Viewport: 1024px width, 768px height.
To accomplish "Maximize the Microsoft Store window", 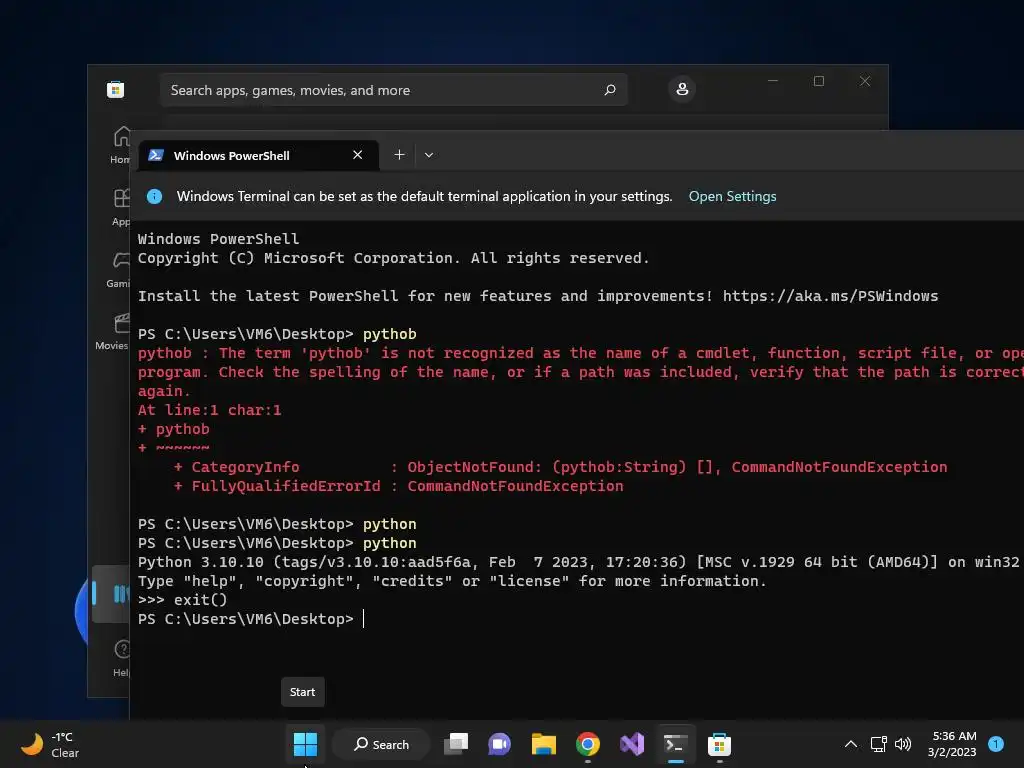I will [819, 81].
